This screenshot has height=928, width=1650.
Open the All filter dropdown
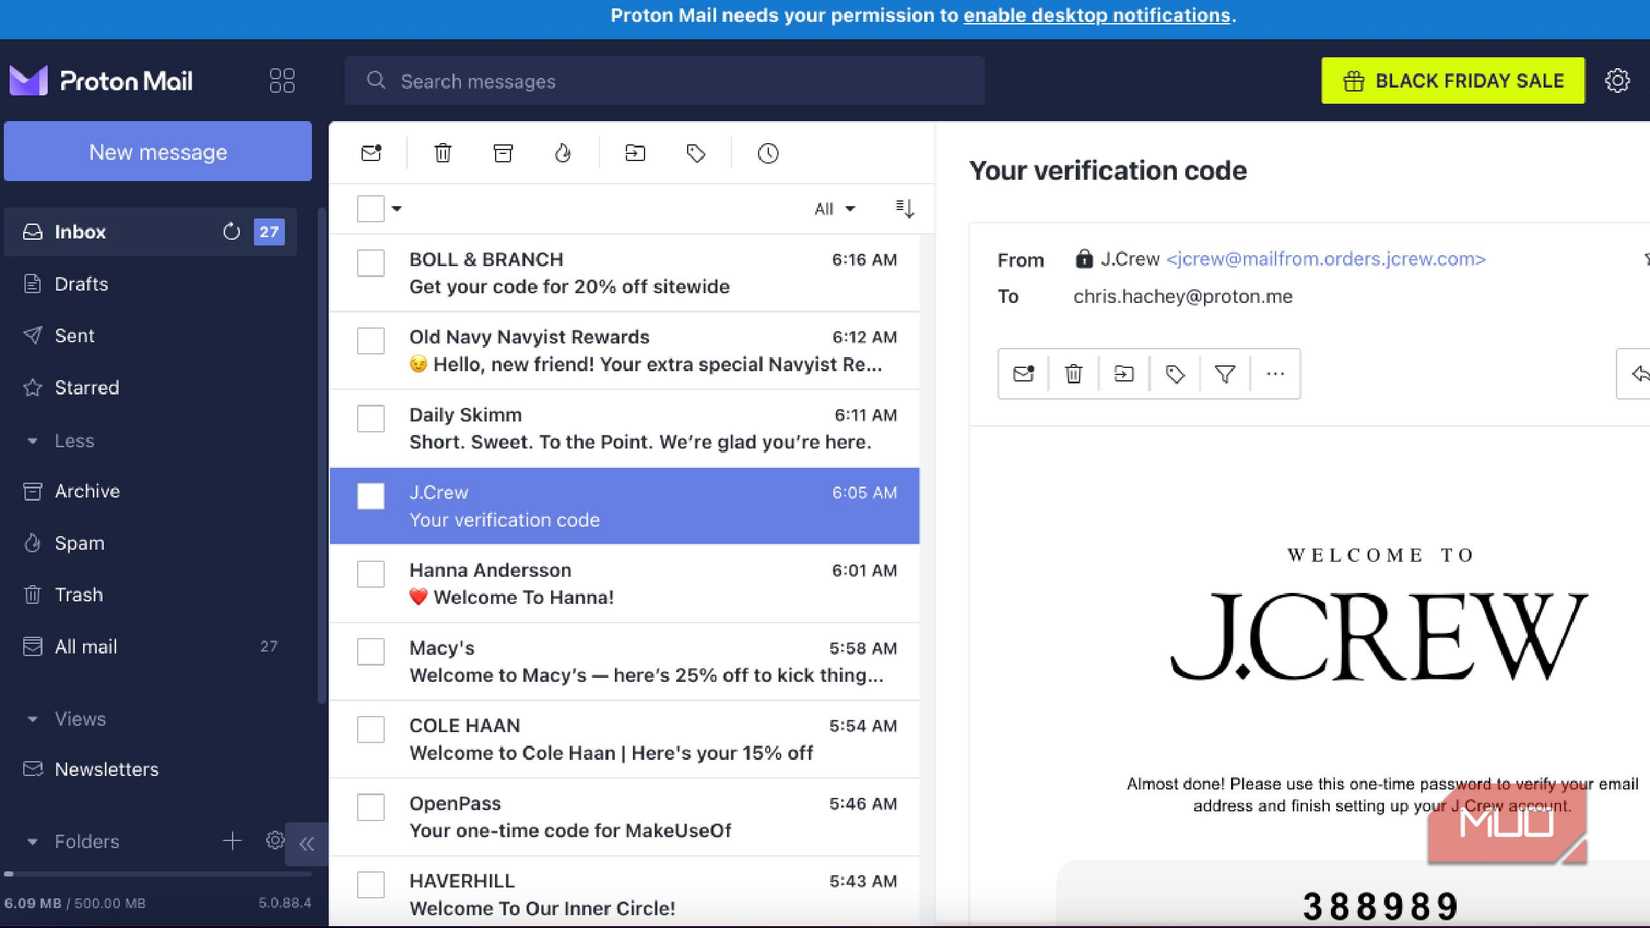coord(834,208)
